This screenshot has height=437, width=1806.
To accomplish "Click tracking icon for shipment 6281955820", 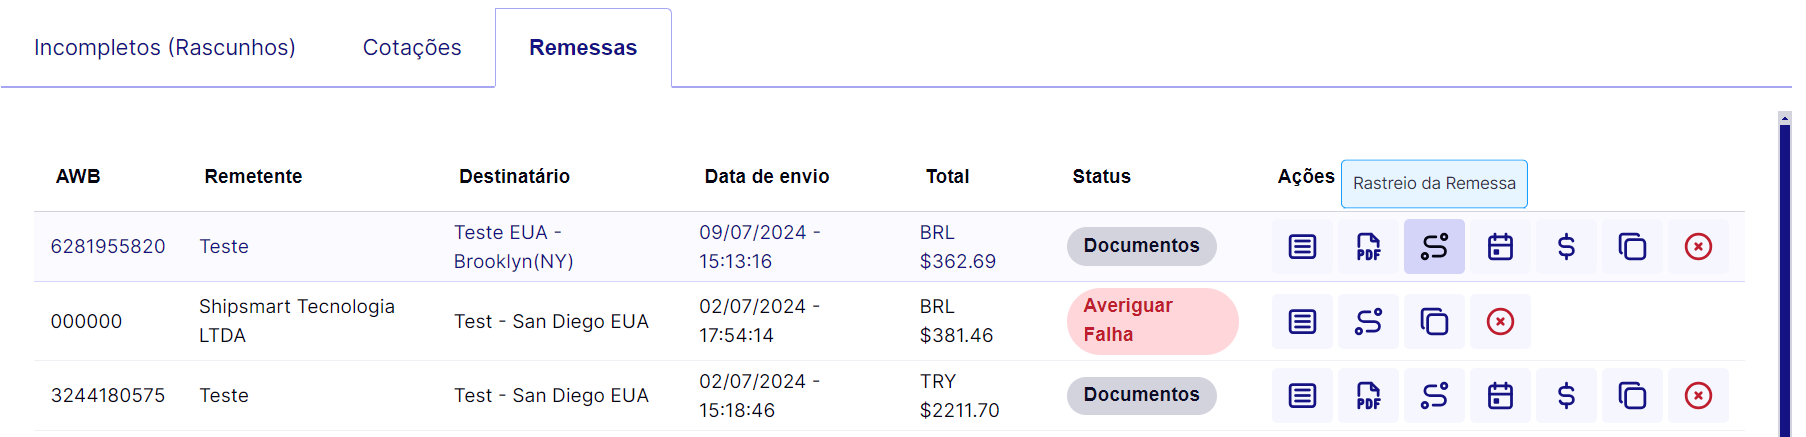I will pyautogui.click(x=1434, y=246).
